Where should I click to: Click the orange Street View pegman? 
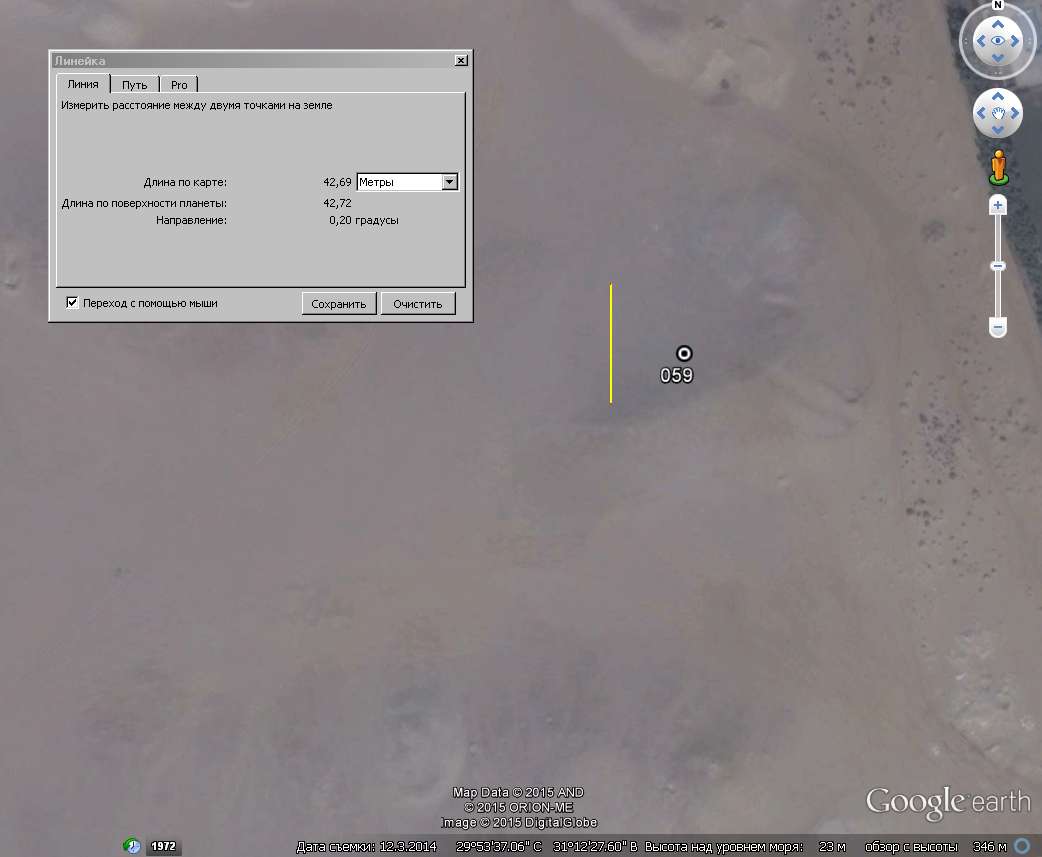[997, 168]
